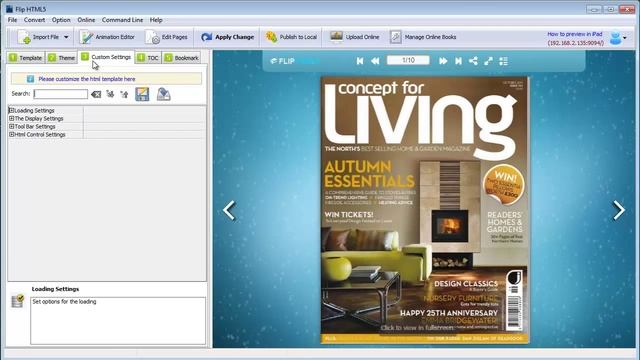This screenshot has width=640, height=360.
Task: Open thumbnails list icon in preview
Action: tap(503, 61)
